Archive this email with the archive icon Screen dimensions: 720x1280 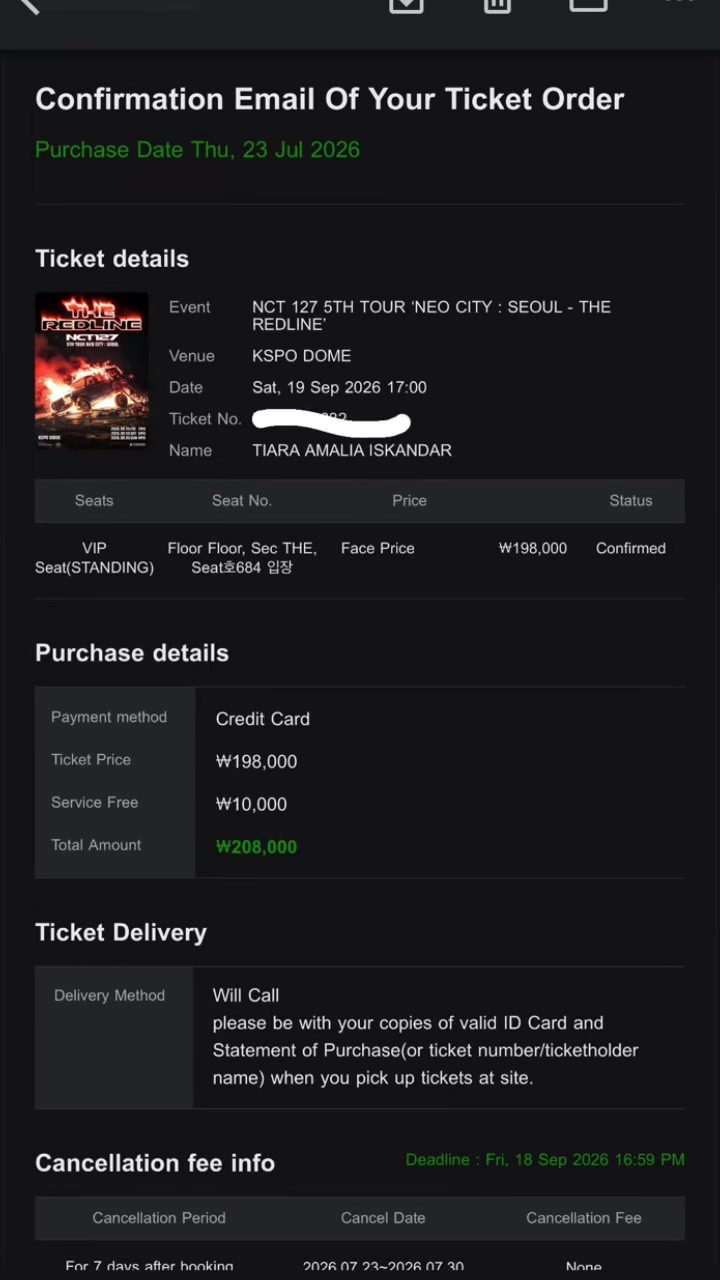(x=406, y=5)
